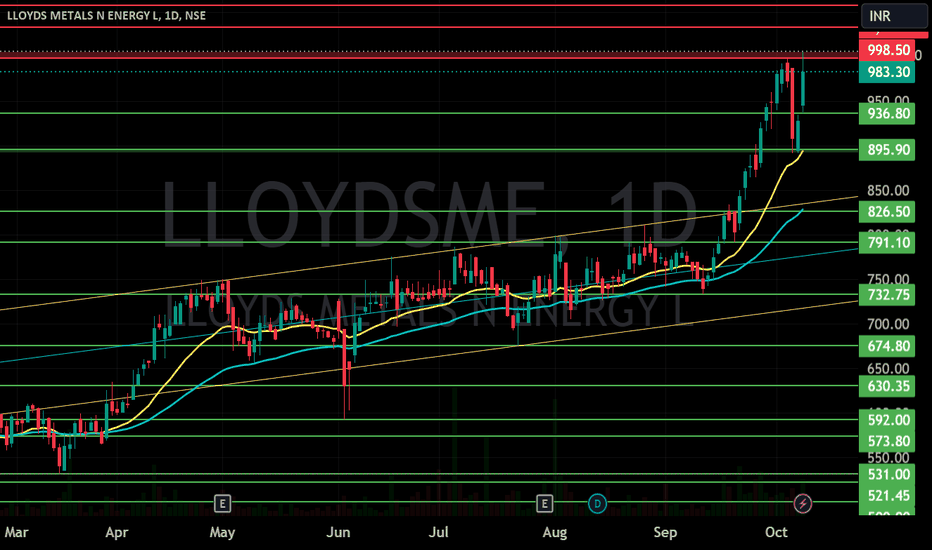Image resolution: width=932 pixels, height=550 pixels.
Task: Click the Jul label on time axis
Action: (439, 532)
